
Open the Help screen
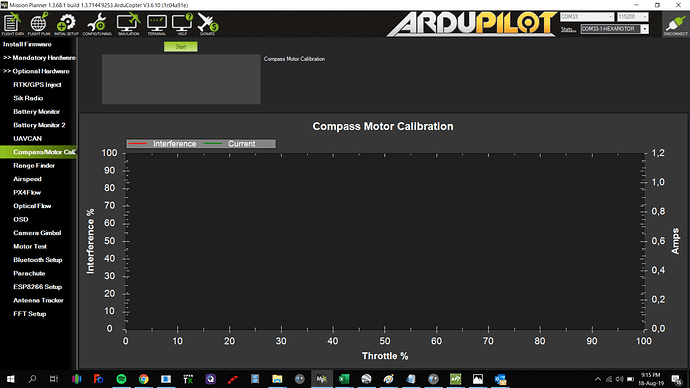click(182, 24)
